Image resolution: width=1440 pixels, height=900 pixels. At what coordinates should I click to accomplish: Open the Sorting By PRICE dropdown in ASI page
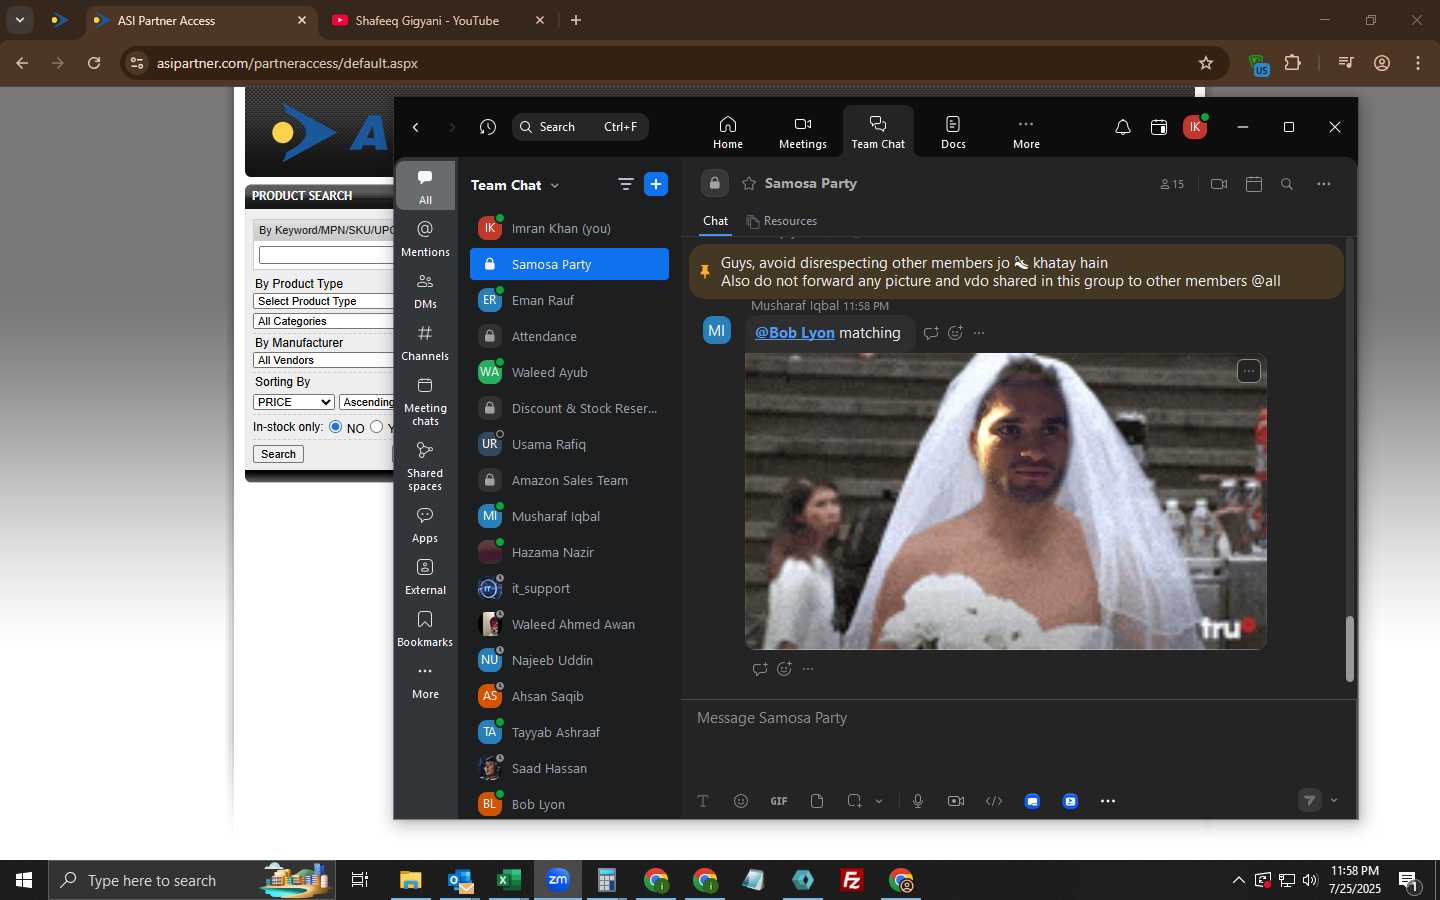point(293,402)
